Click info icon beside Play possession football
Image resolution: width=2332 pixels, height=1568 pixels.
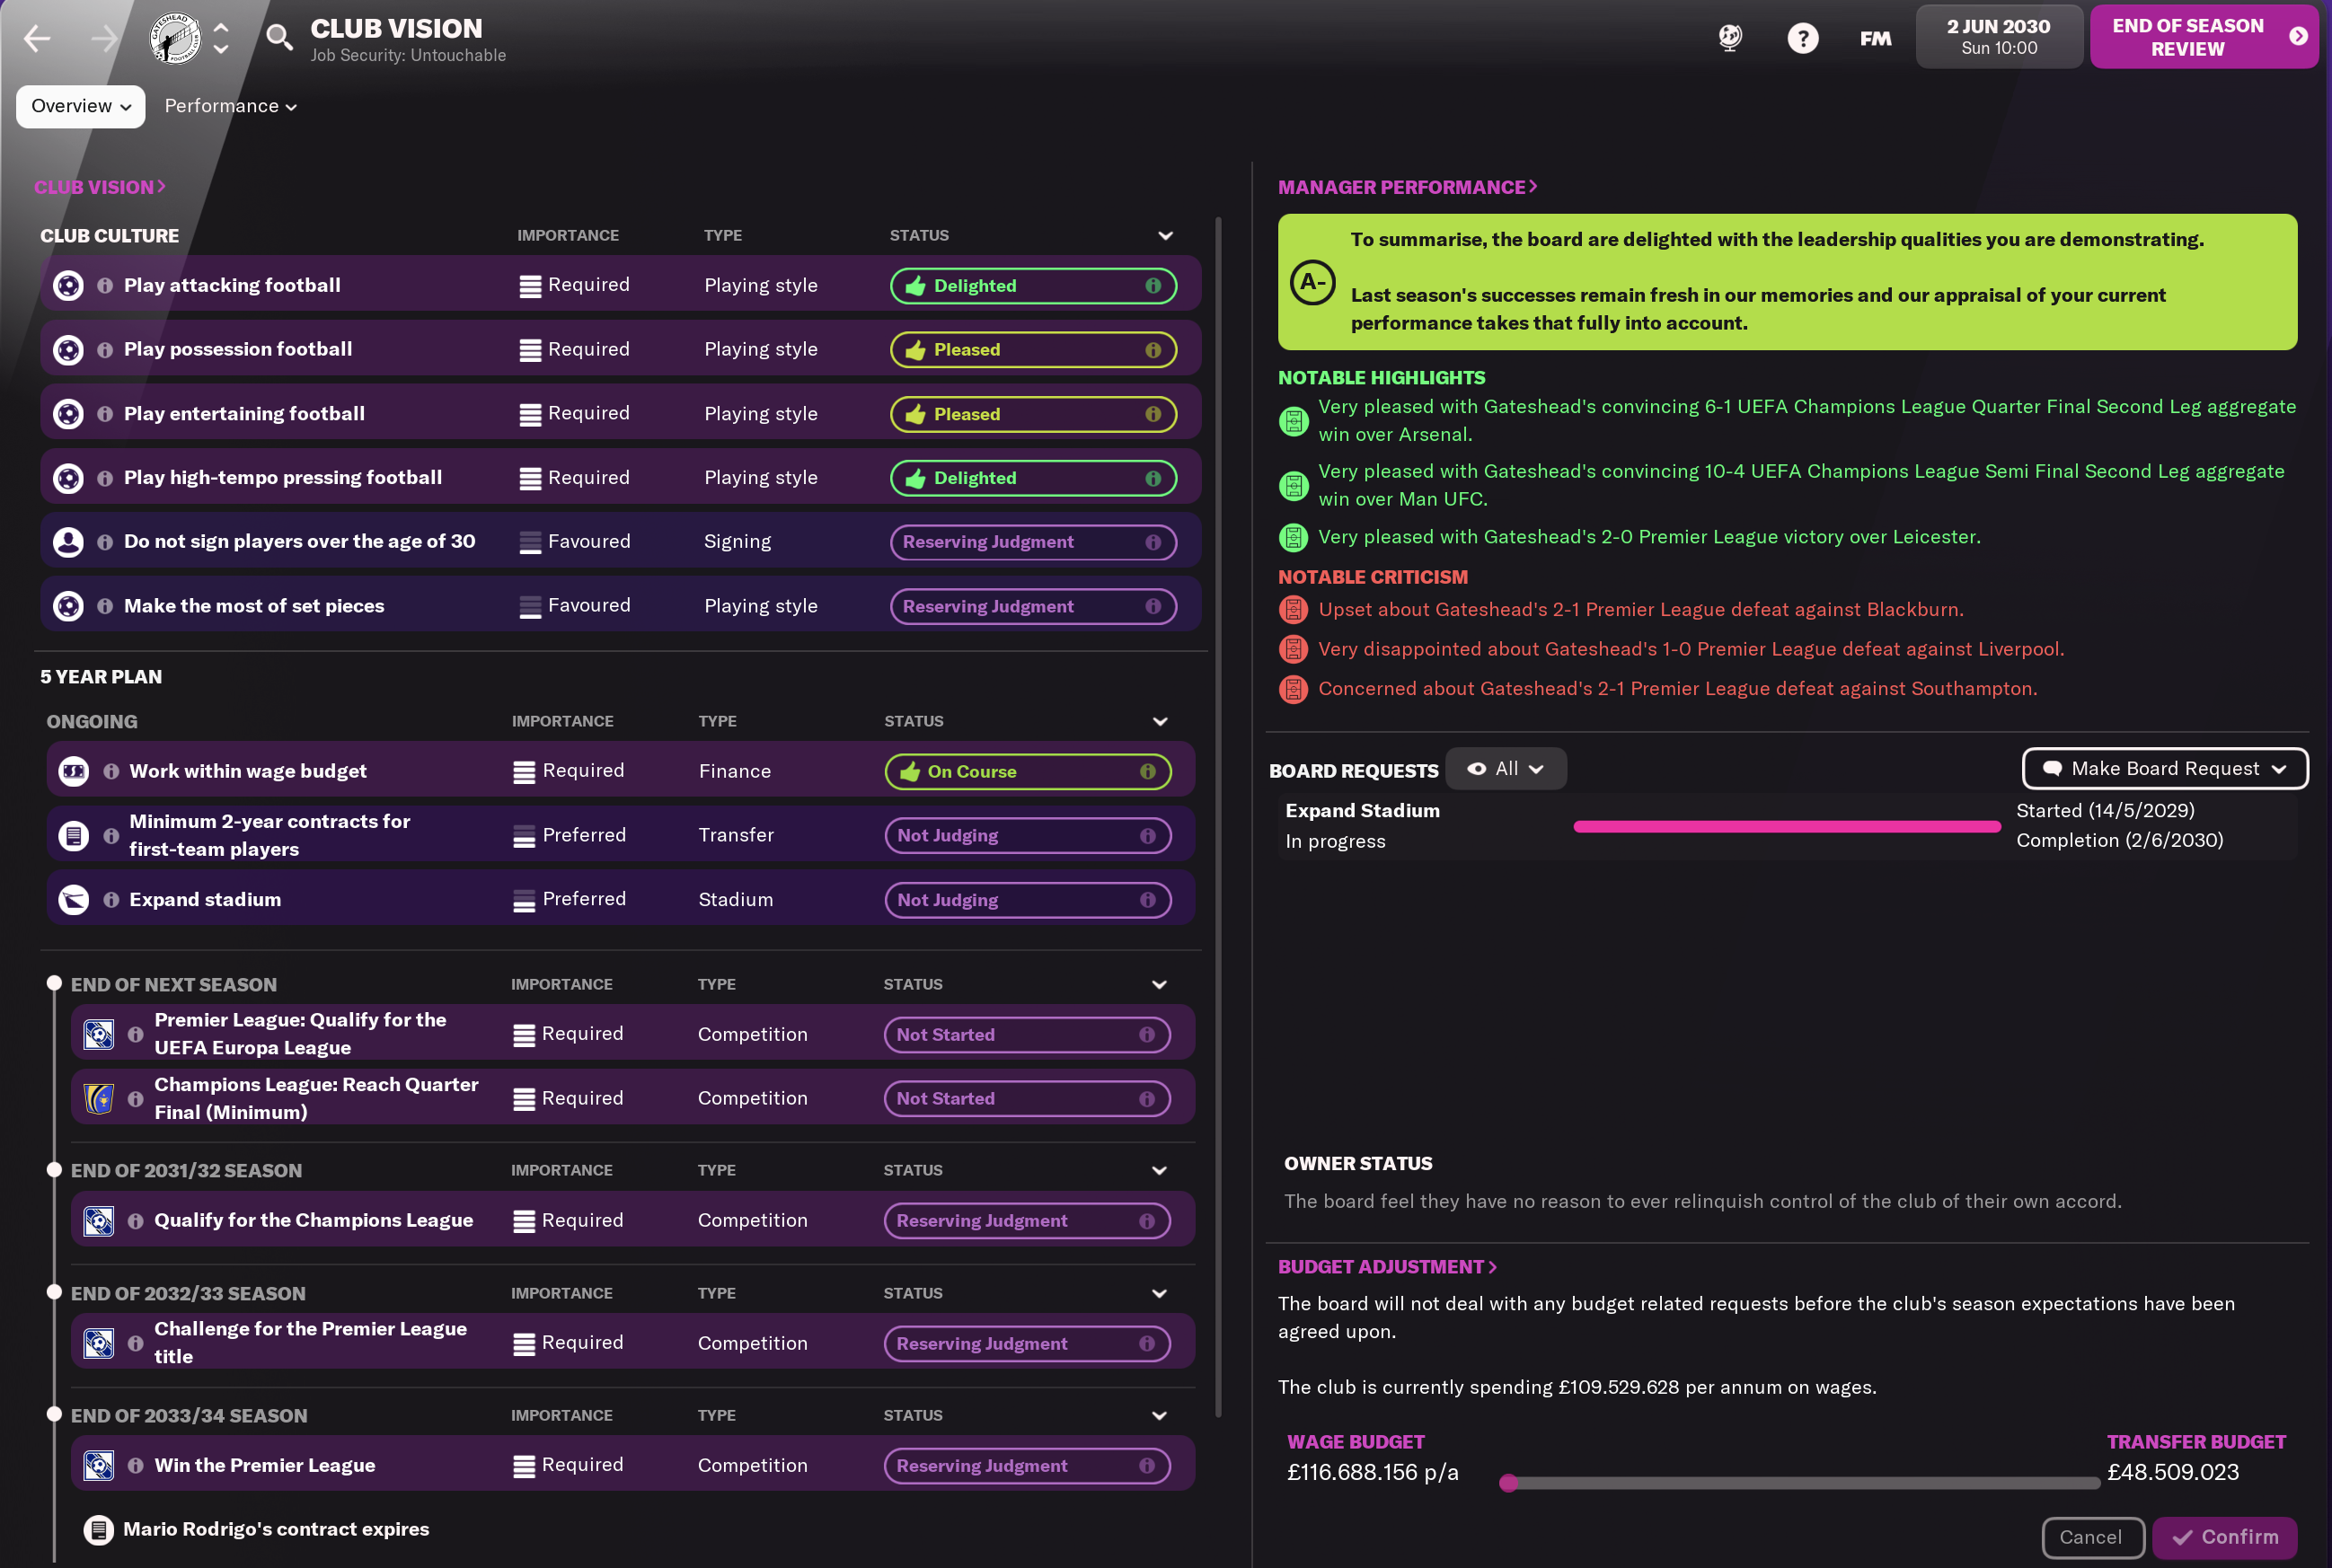pyautogui.click(x=105, y=350)
